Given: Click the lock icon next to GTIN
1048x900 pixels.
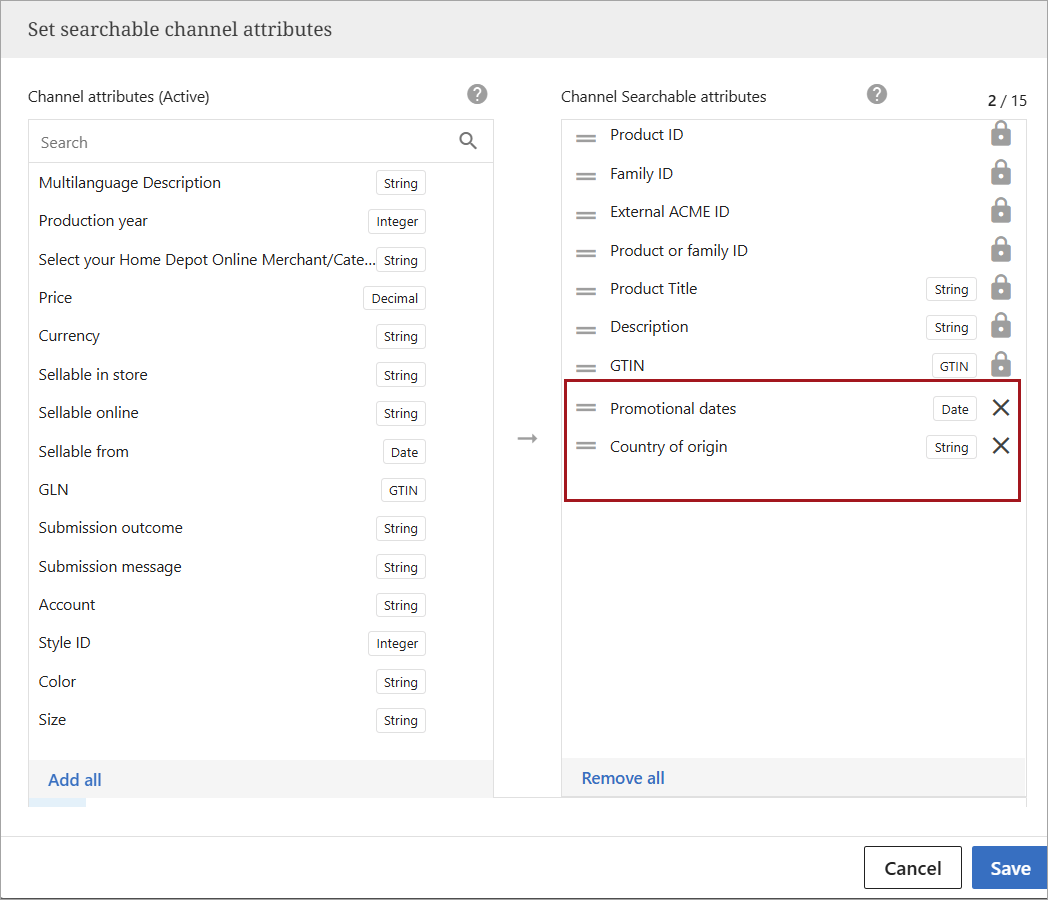Looking at the screenshot, I should click(x=1000, y=365).
